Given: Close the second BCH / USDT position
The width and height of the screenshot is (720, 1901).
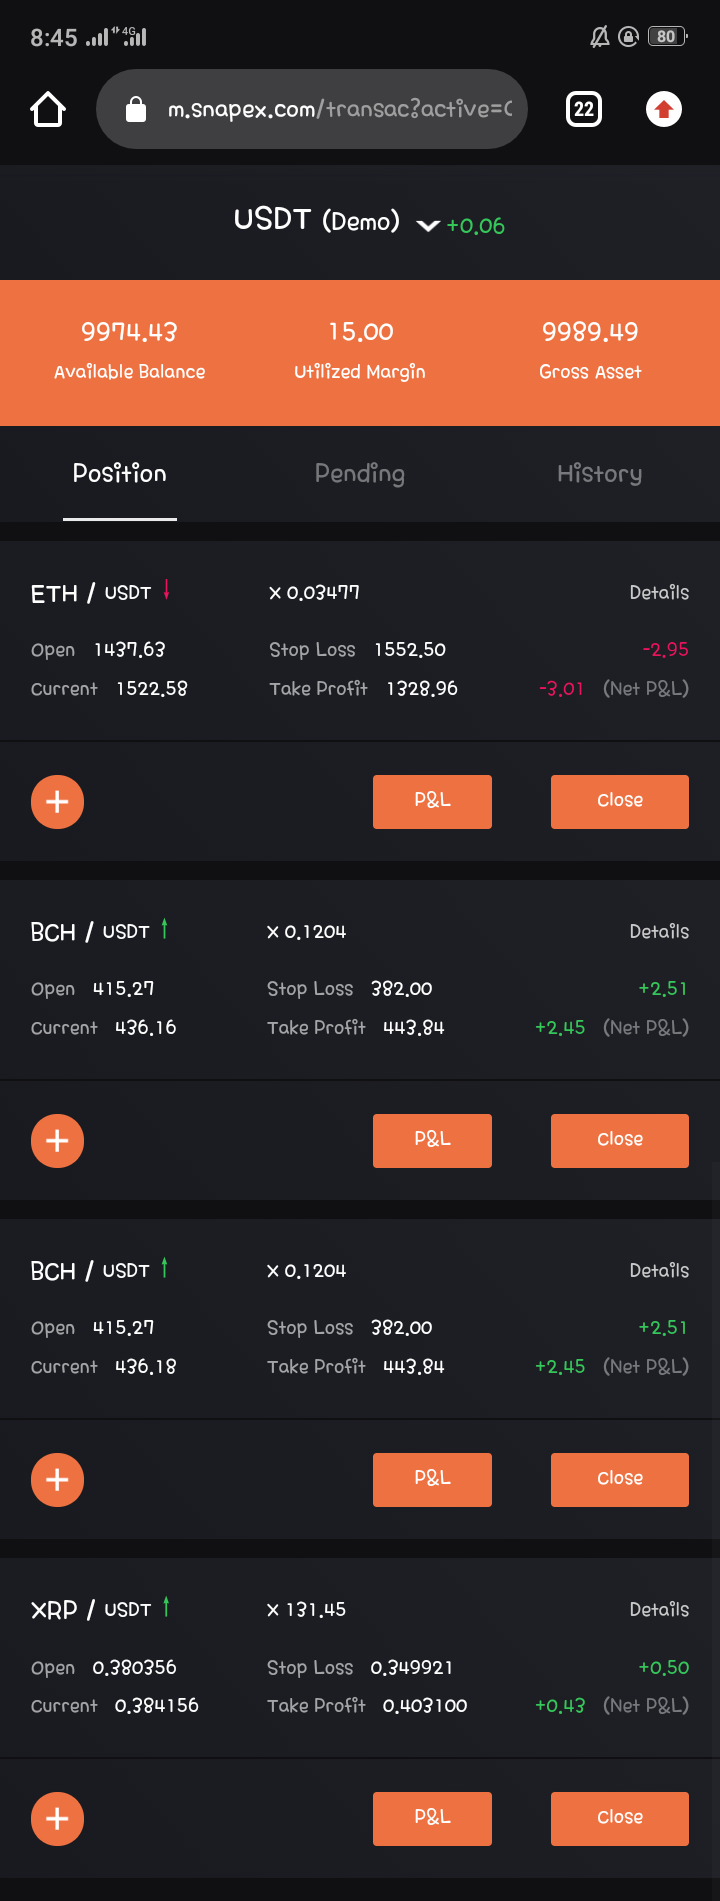Looking at the screenshot, I should (620, 1480).
